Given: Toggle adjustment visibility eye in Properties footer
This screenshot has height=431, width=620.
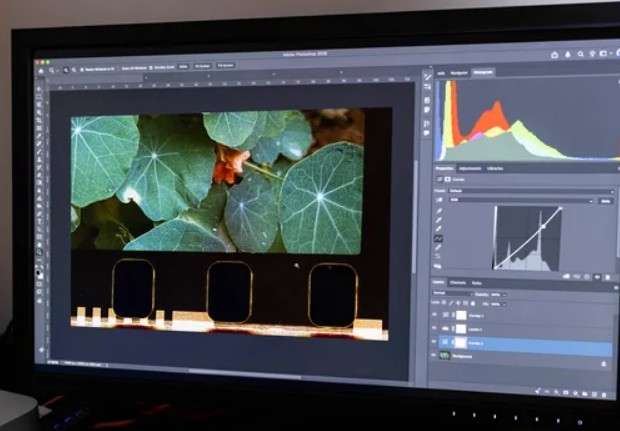Looking at the screenshot, I should coord(597,278).
